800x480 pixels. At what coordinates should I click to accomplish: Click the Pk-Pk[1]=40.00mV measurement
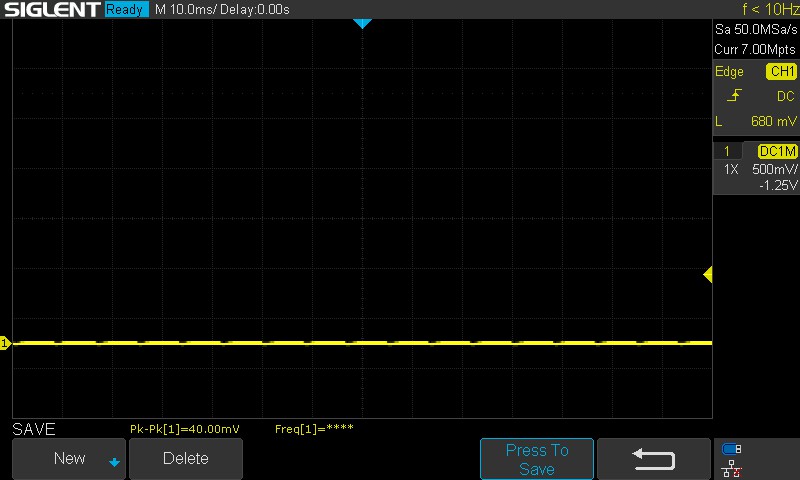coord(185,429)
